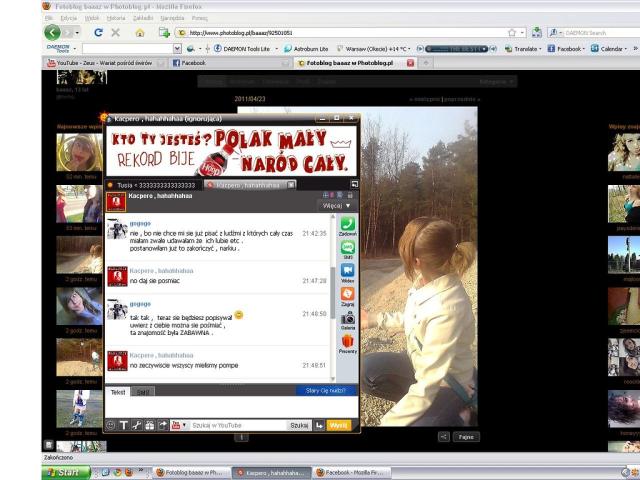Bookmark this page with the star icon
Image resolution: width=640 pixels, height=480 pixels.
pyautogui.click(x=512, y=33)
